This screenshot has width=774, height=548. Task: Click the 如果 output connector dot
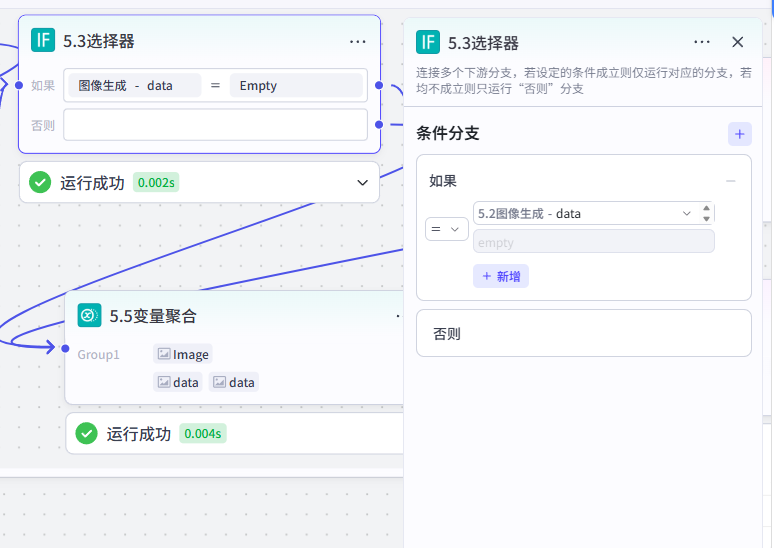tap(379, 85)
